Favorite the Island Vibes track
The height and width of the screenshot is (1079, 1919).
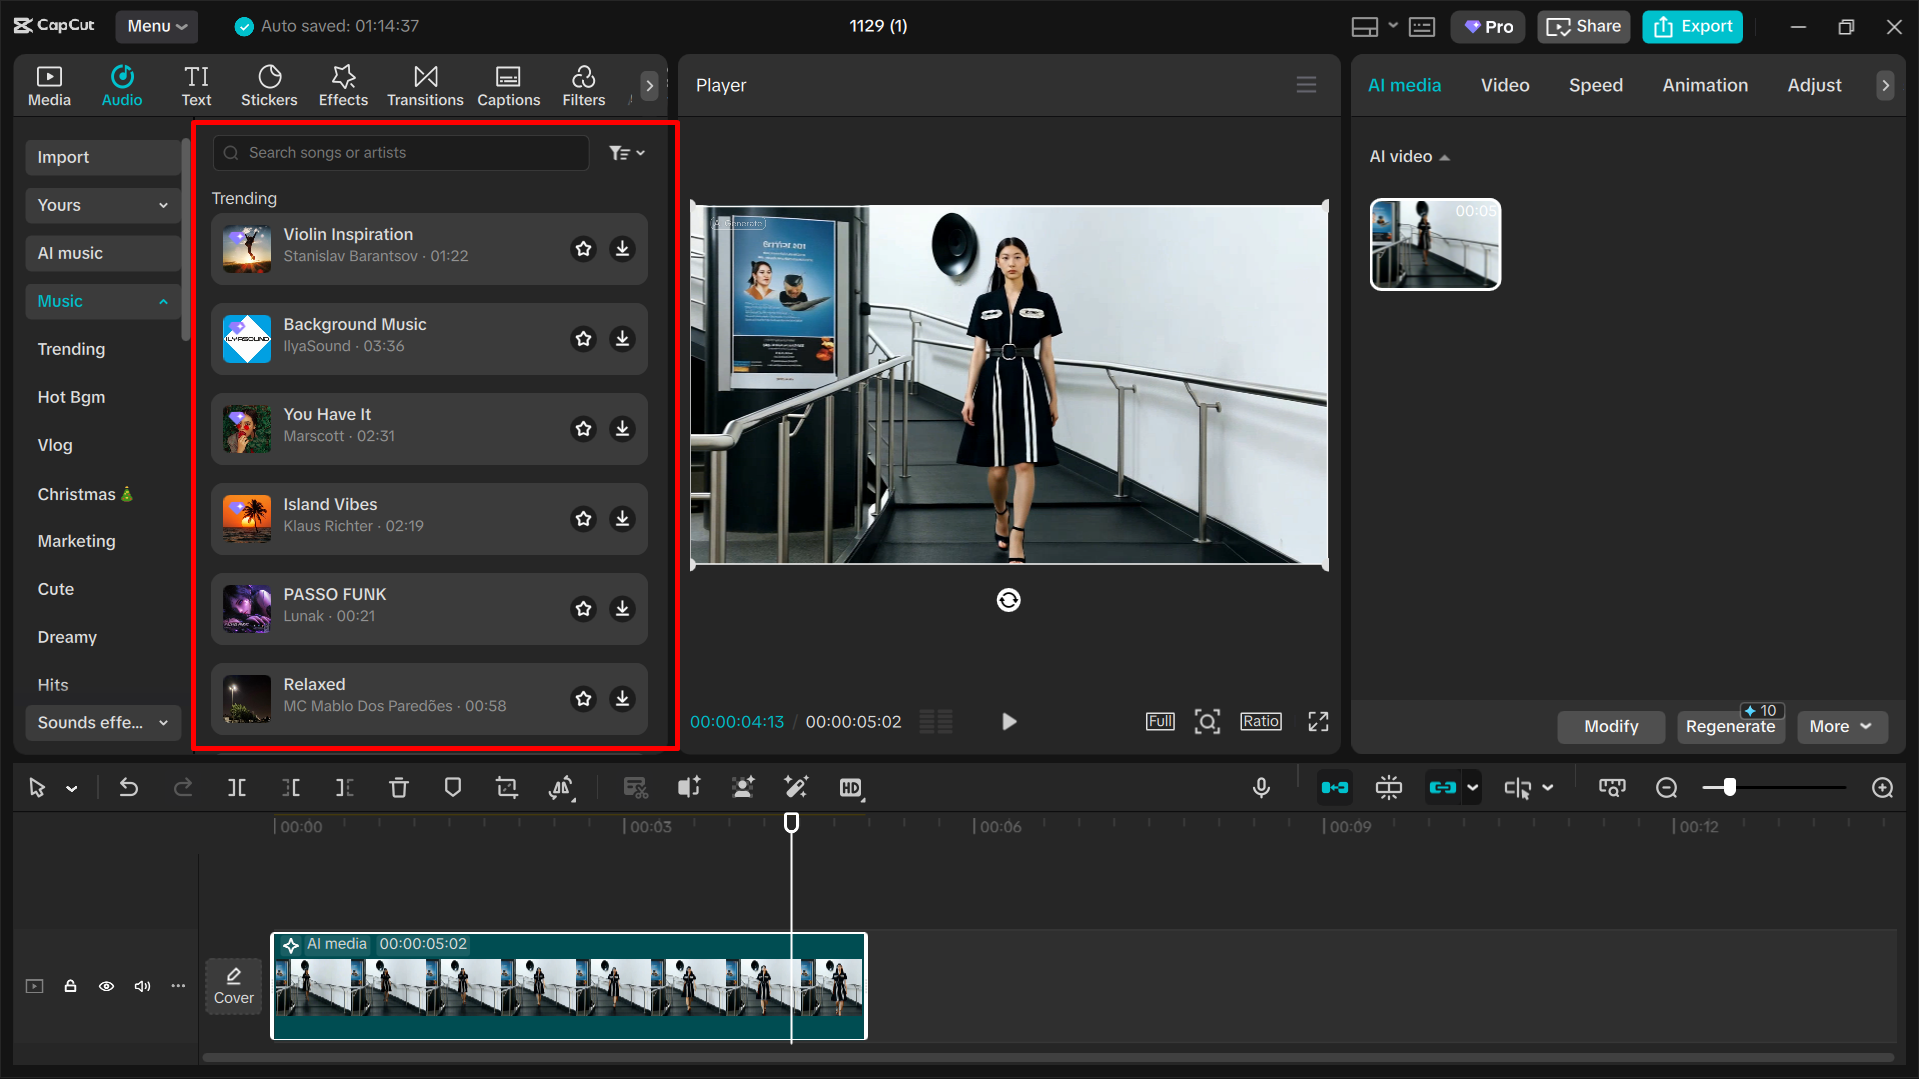[583, 518]
